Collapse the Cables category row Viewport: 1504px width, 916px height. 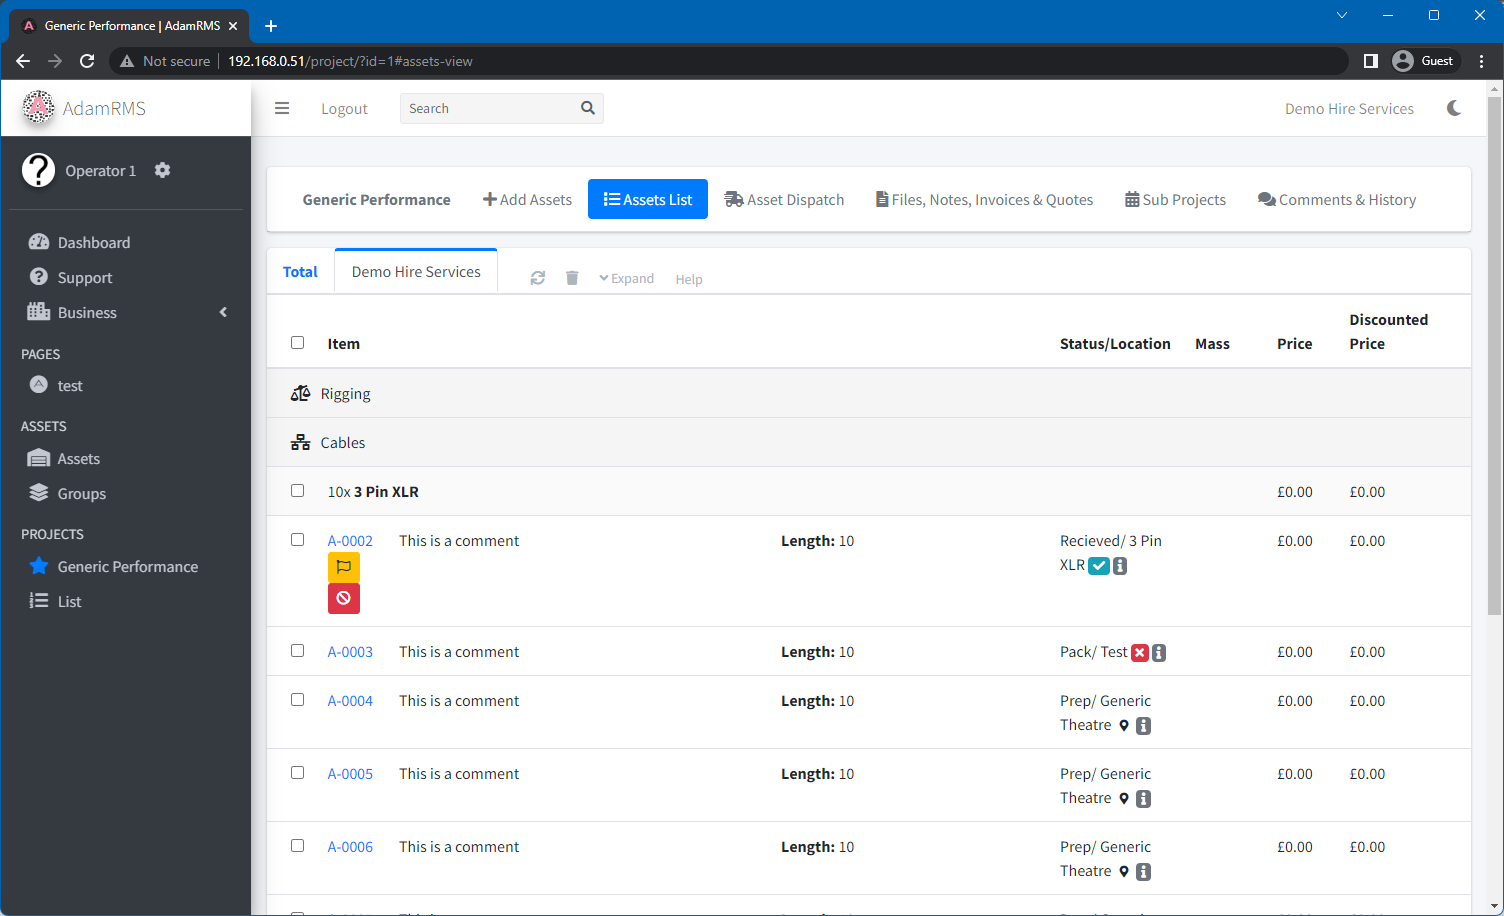click(x=343, y=443)
